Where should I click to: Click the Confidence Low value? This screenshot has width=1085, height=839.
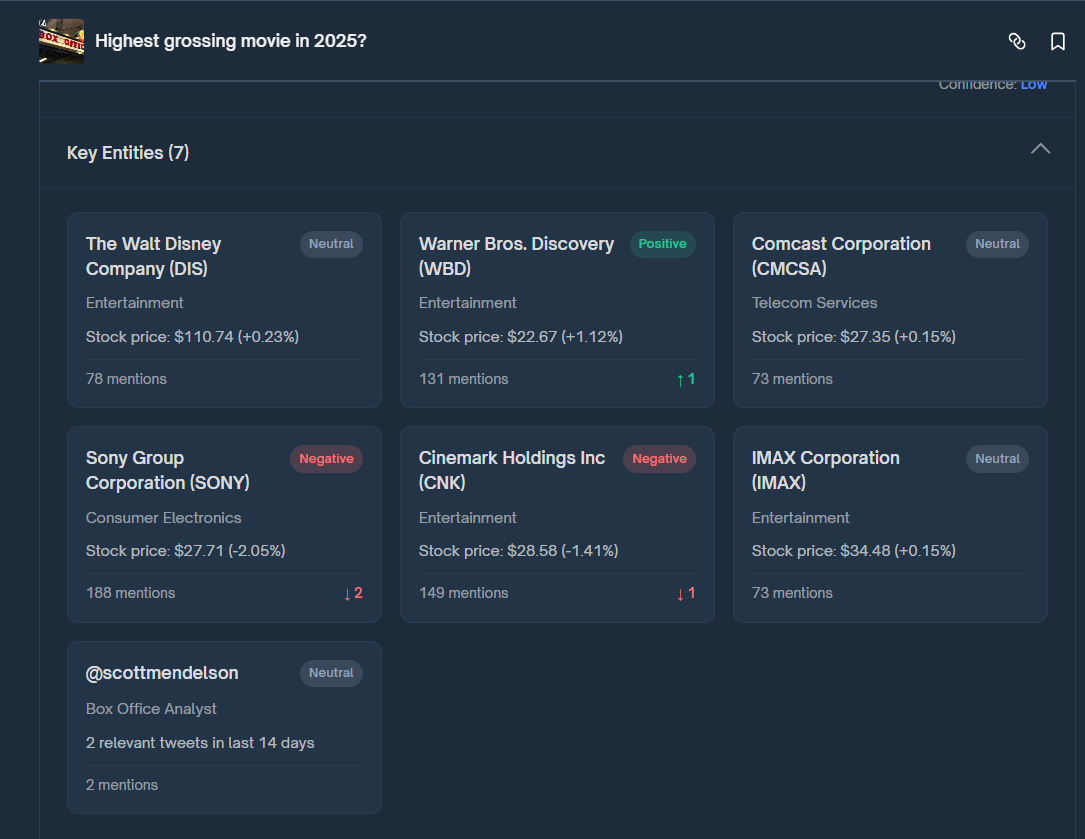click(x=1034, y=84)
